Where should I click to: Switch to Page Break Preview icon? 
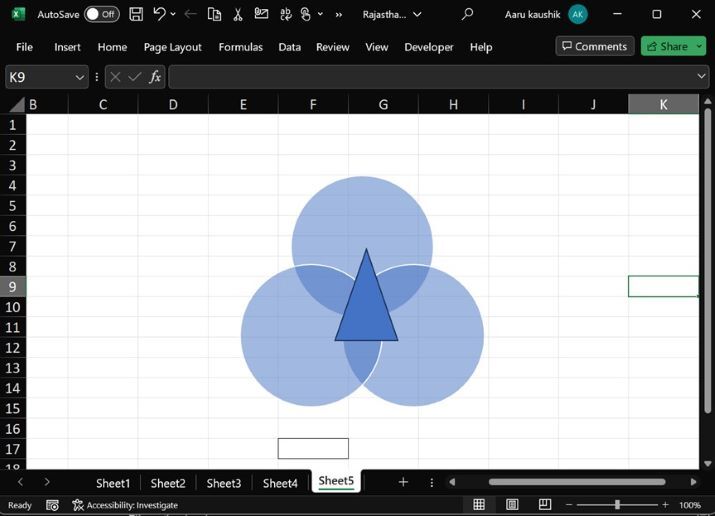pyautogui.click(x=544, y=504)
